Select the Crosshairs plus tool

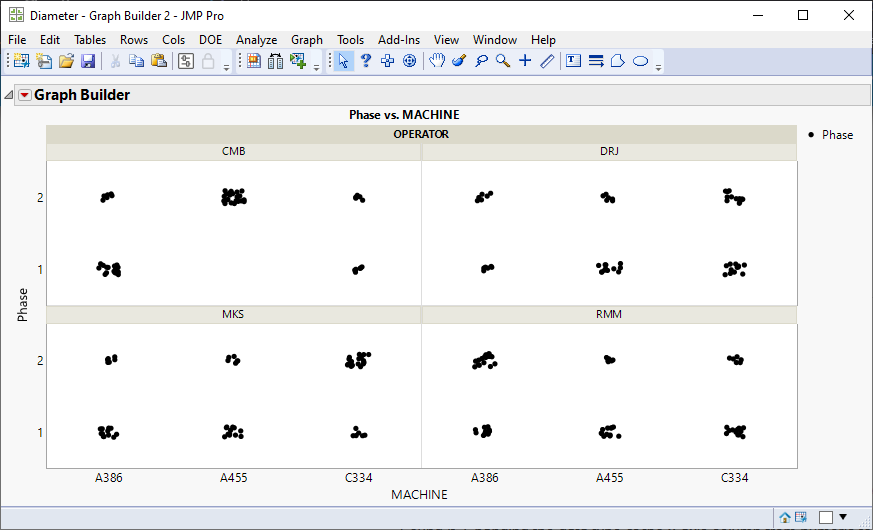[x=525, y=61]
